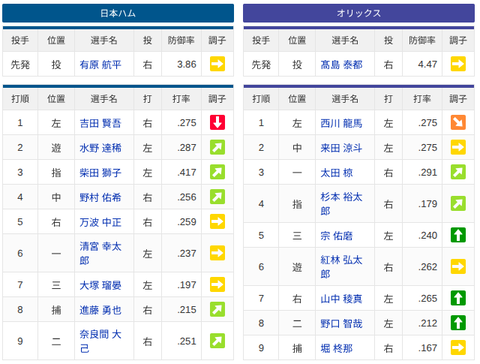Screen dimensions: 480x364
Task: Click 宗 佑磨's green up-arrow icon
Action: (x=458, y=235)
